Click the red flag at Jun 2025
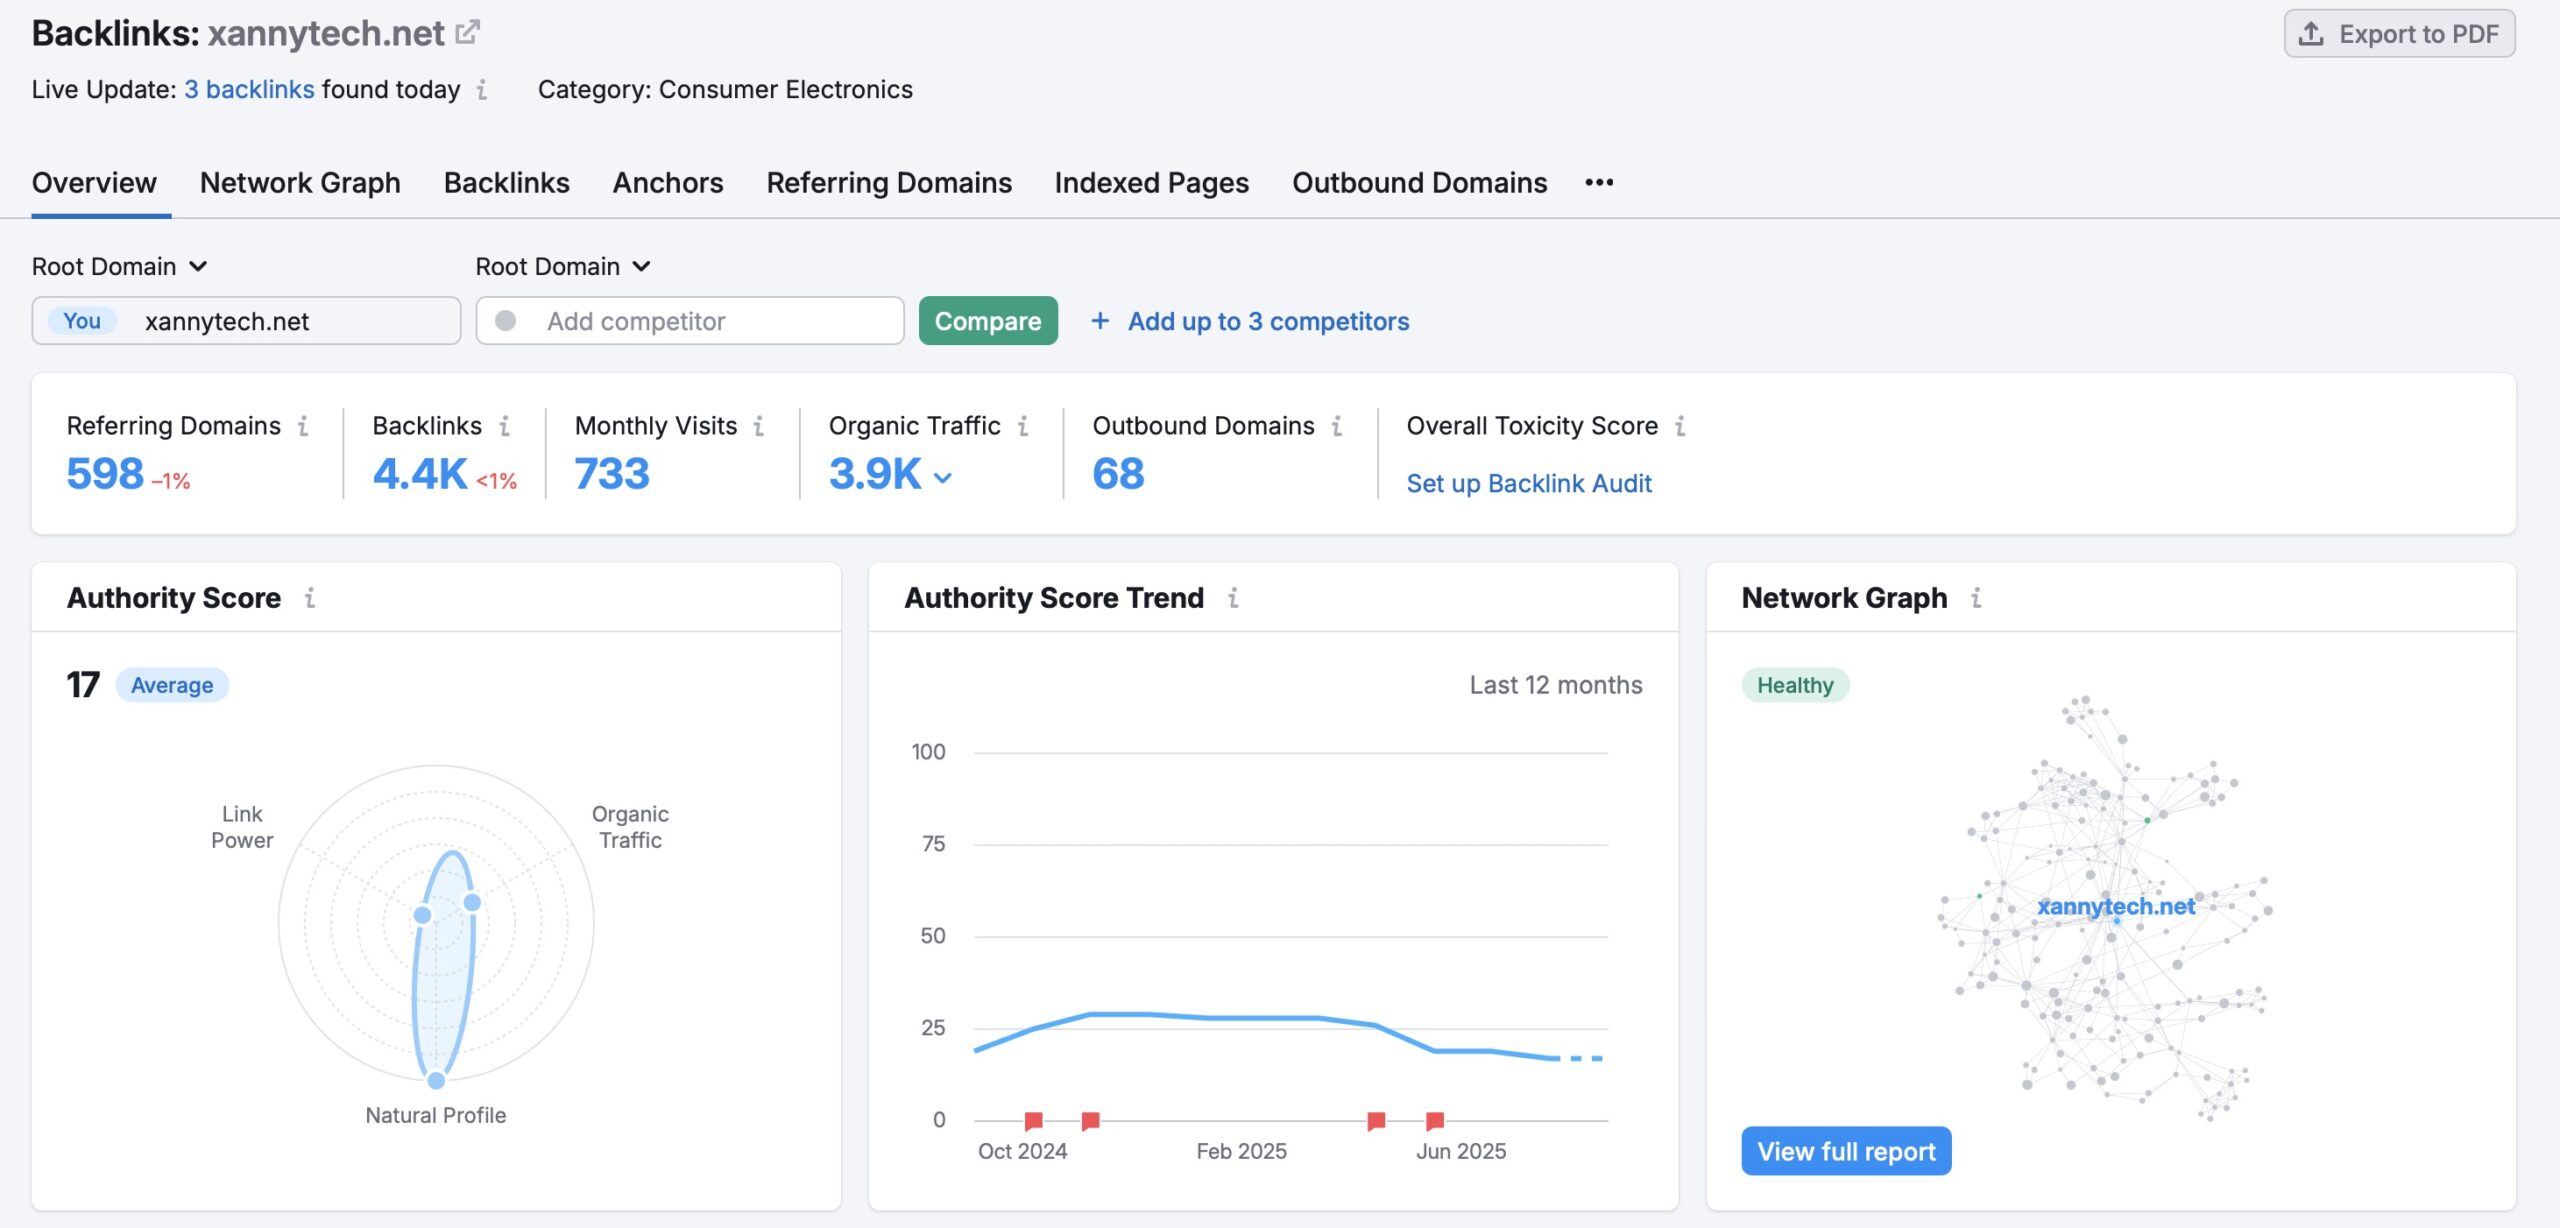This screenshot has width=2560, height=1228. pos(1434,1120)
